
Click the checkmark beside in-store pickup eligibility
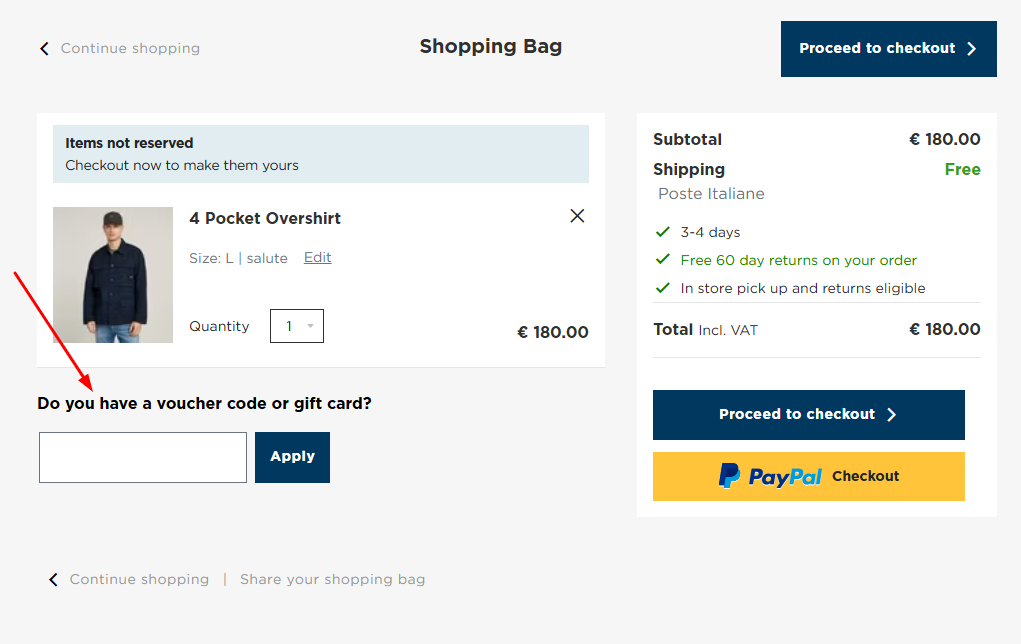pyautogui.click(x=662, y=288)
